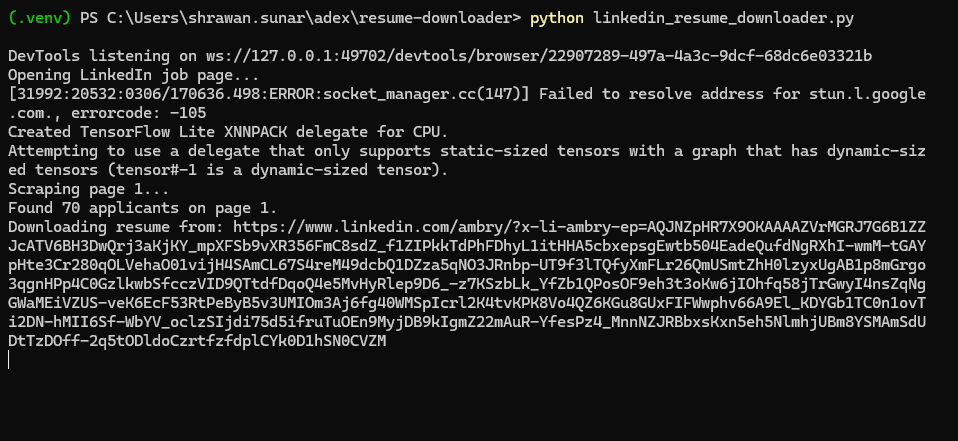Click the stun.l.google hostname in the error
Image resolution: width=958 pixels, height=441 pixels.
click(860, 94)
